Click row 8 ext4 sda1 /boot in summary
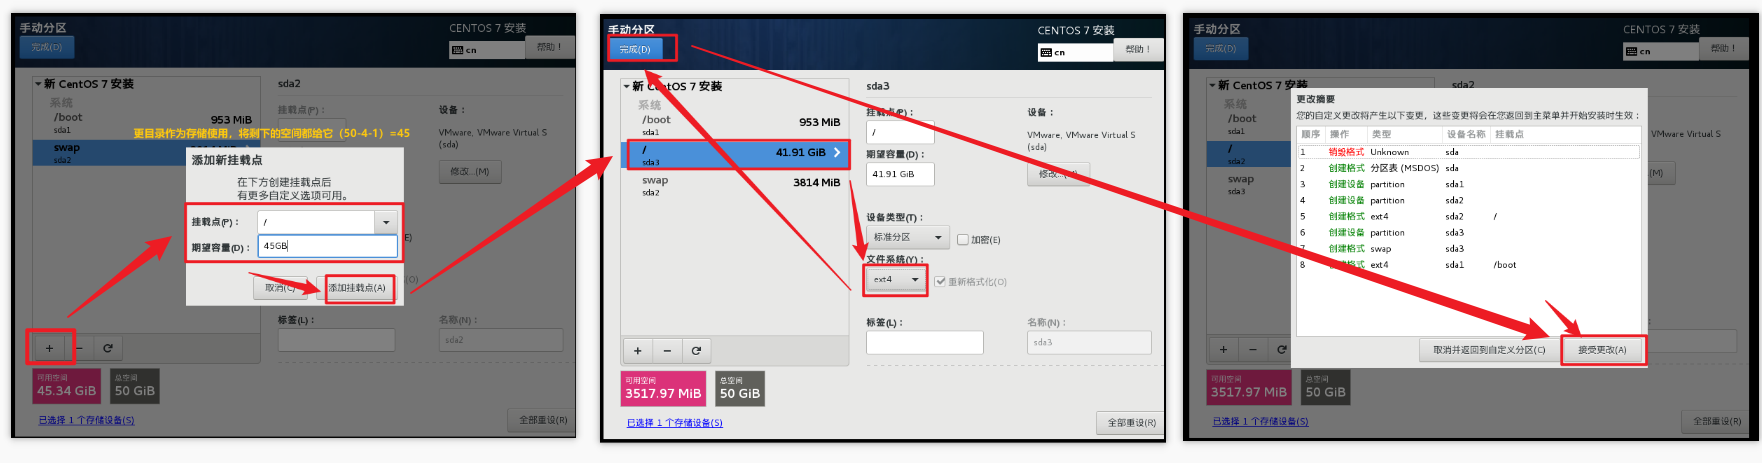Screen dimensions: 1762x463 tap(1468, 265)
